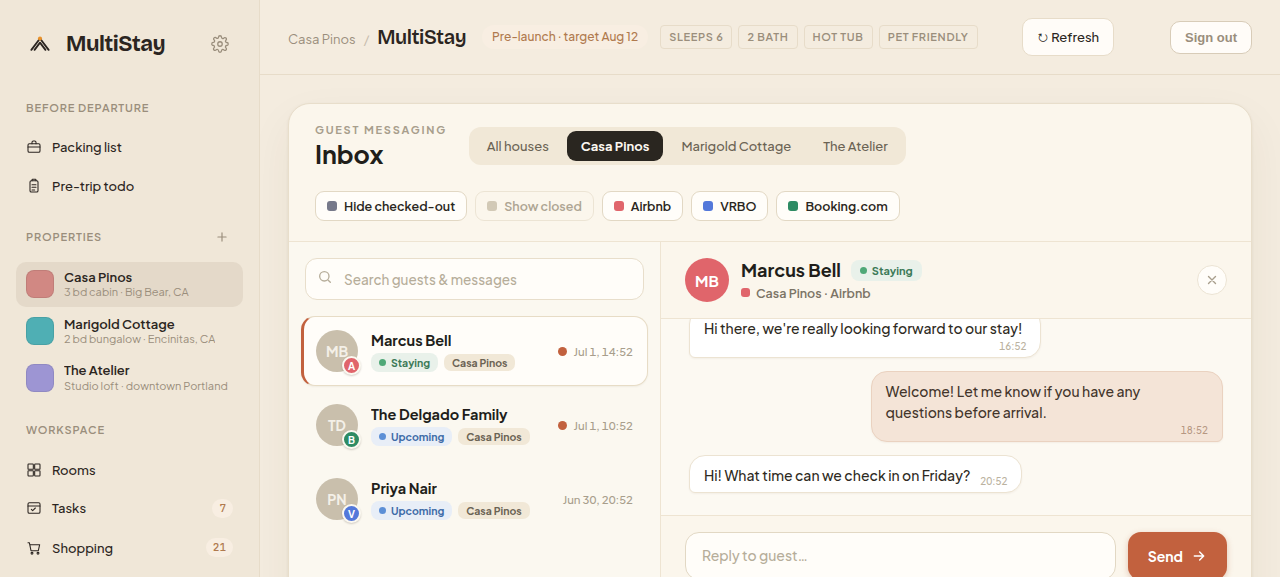Click Tasks badge showing 7
The image size is (1280, 577).
coord(222,508)
